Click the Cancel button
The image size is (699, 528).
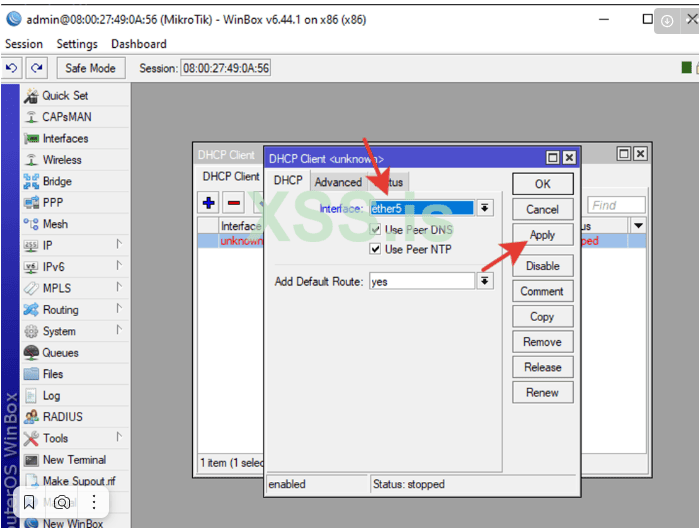[543, 209]
